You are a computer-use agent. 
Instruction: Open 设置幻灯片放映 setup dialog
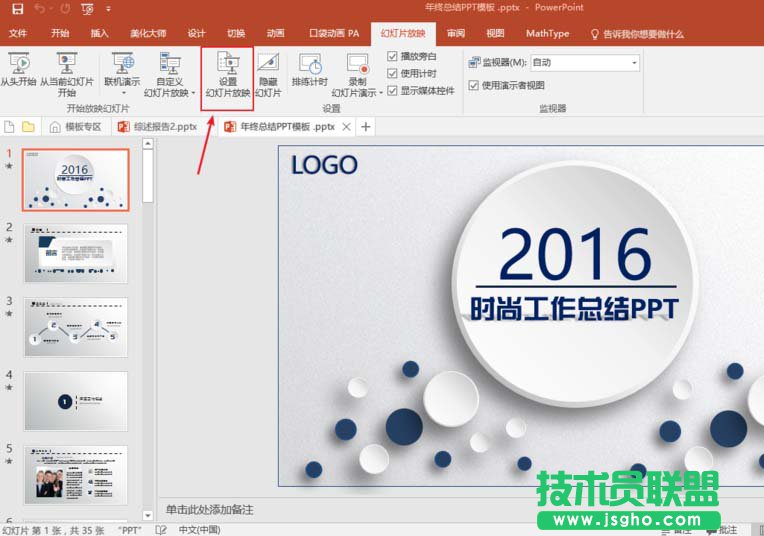(228, 74)
